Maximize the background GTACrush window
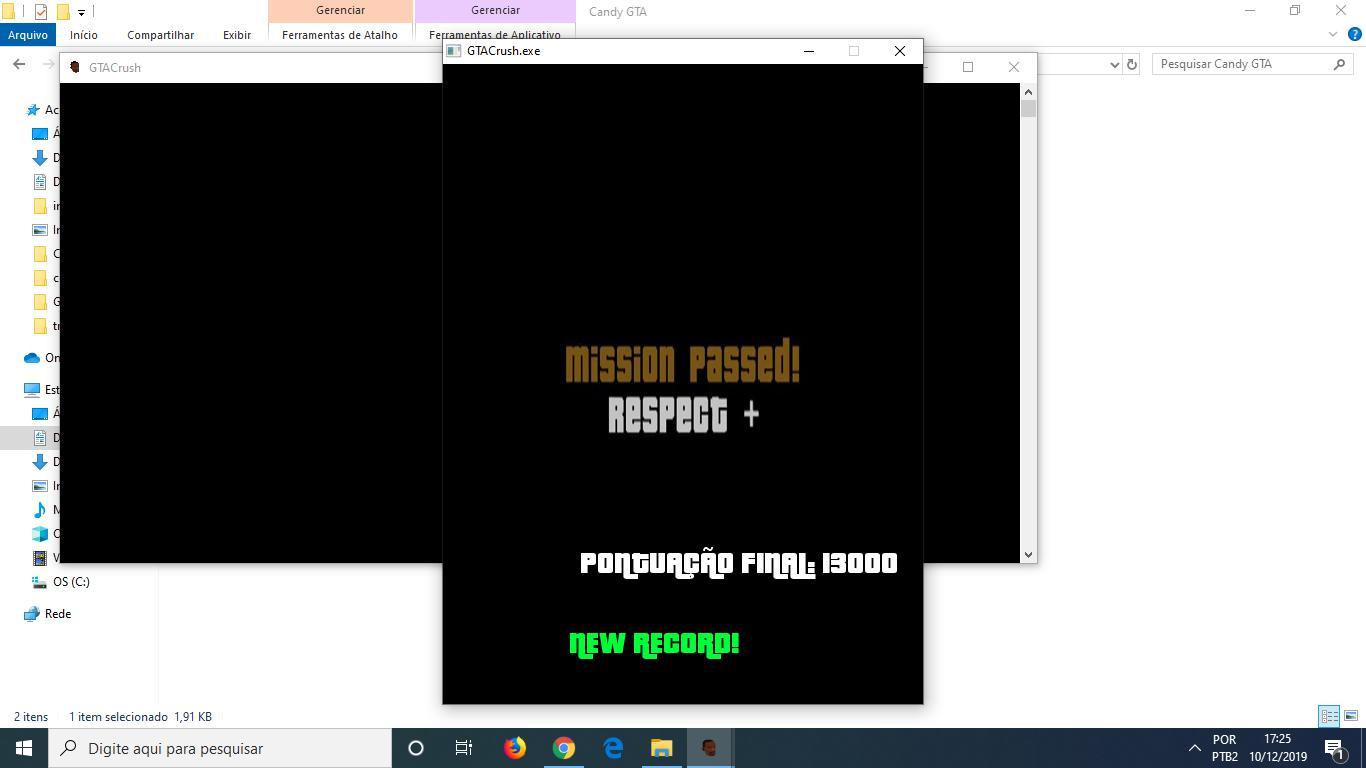This screenshot has height=768, width=1366. [968, 67]
